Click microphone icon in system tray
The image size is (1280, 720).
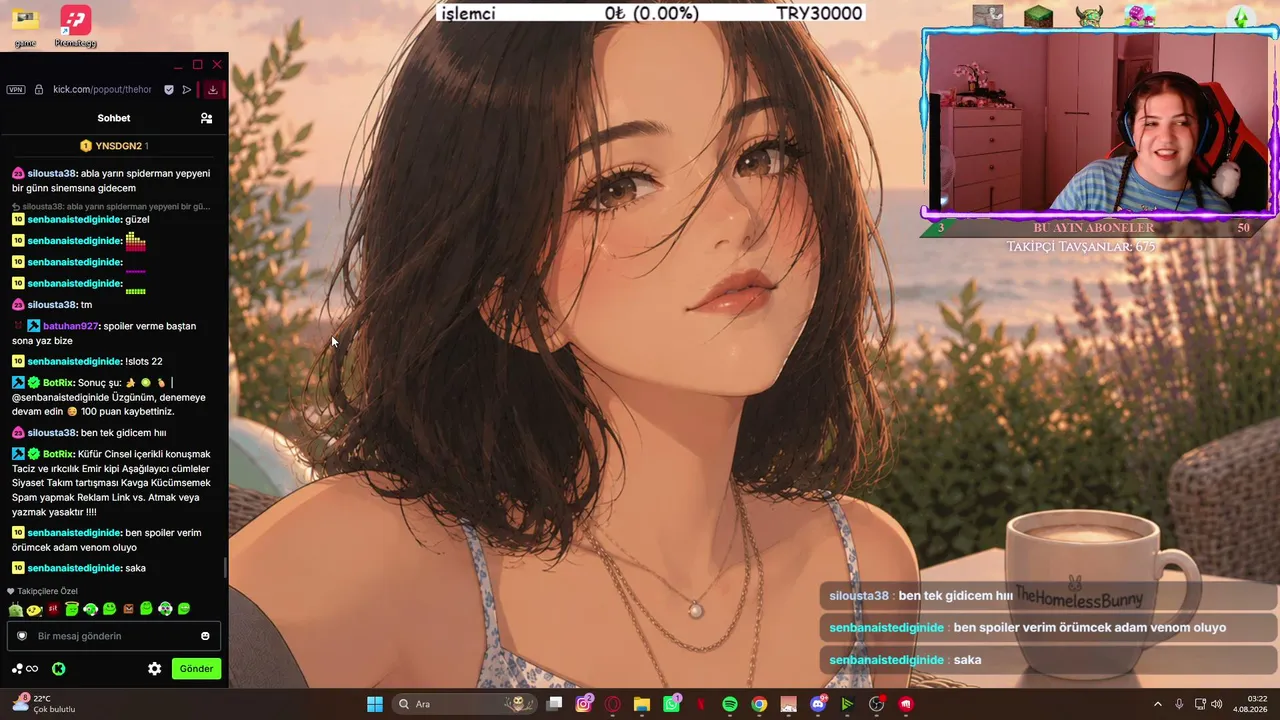[1179, 704]
